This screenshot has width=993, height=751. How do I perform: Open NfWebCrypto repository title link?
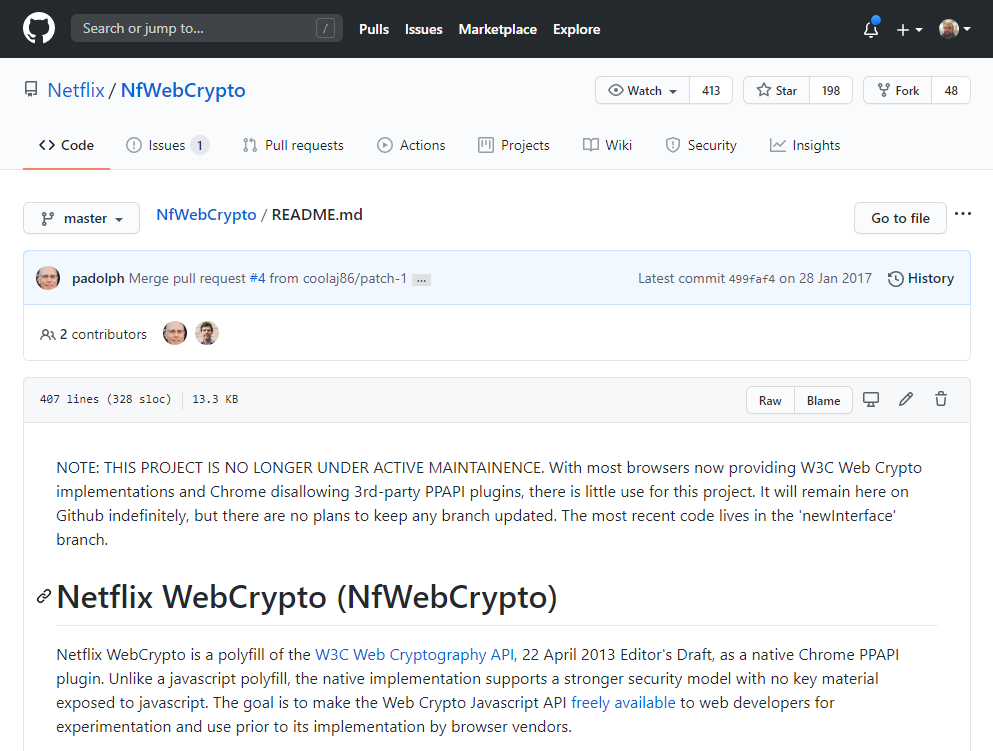[183, 90]
